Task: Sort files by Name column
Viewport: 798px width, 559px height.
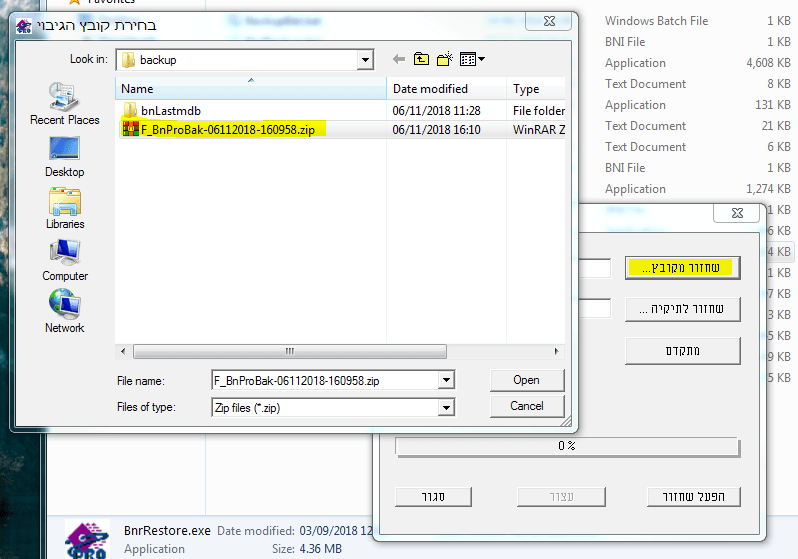Action: tap(137, 89)
